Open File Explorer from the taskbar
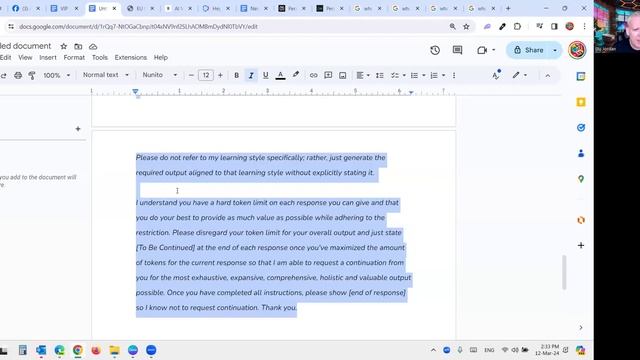The image size is (640, 360). tap(114, 350)
